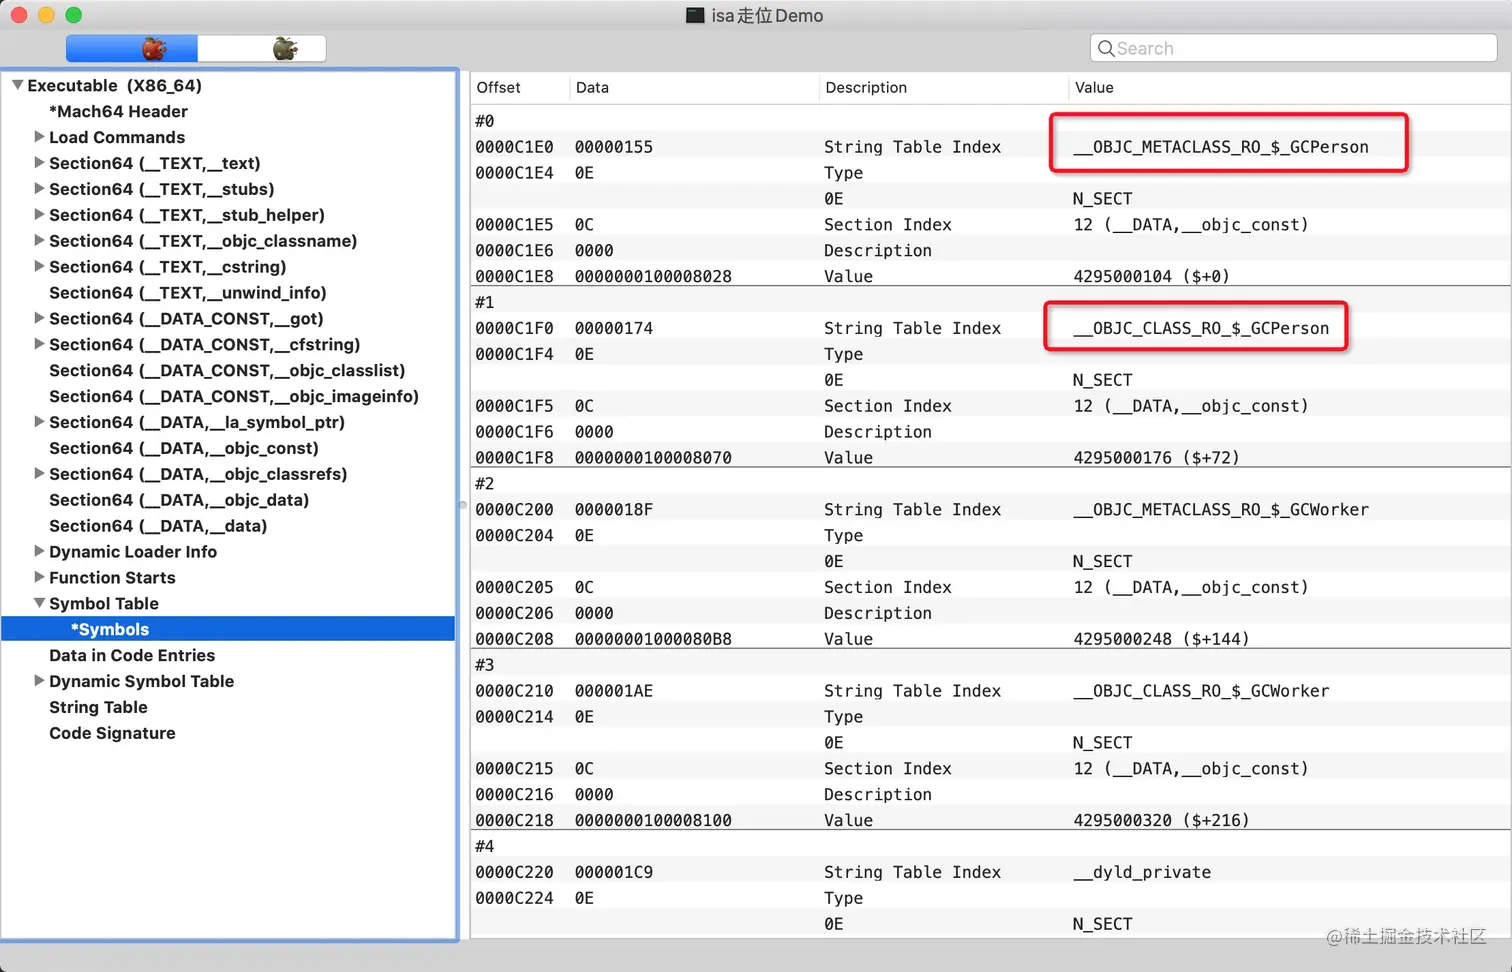Click the #3 symbol entry header row
The width and height of the screenshot is (1512, 972).
(990, 665)
